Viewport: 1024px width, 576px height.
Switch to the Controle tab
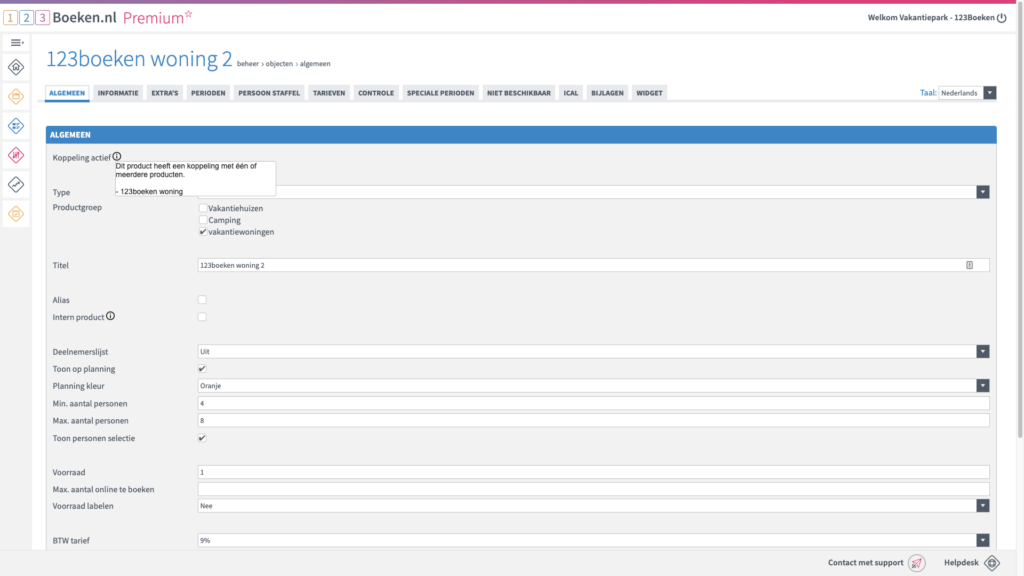[376, 93]
